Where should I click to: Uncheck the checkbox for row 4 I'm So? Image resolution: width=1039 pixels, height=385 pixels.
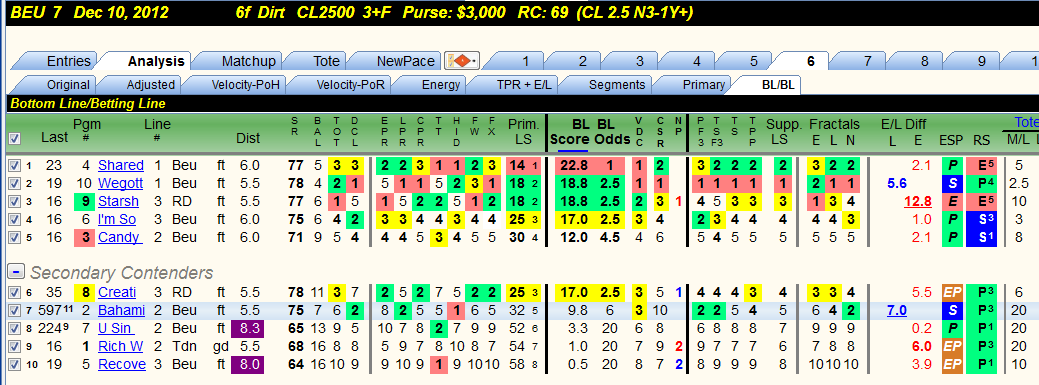point(14,219)
